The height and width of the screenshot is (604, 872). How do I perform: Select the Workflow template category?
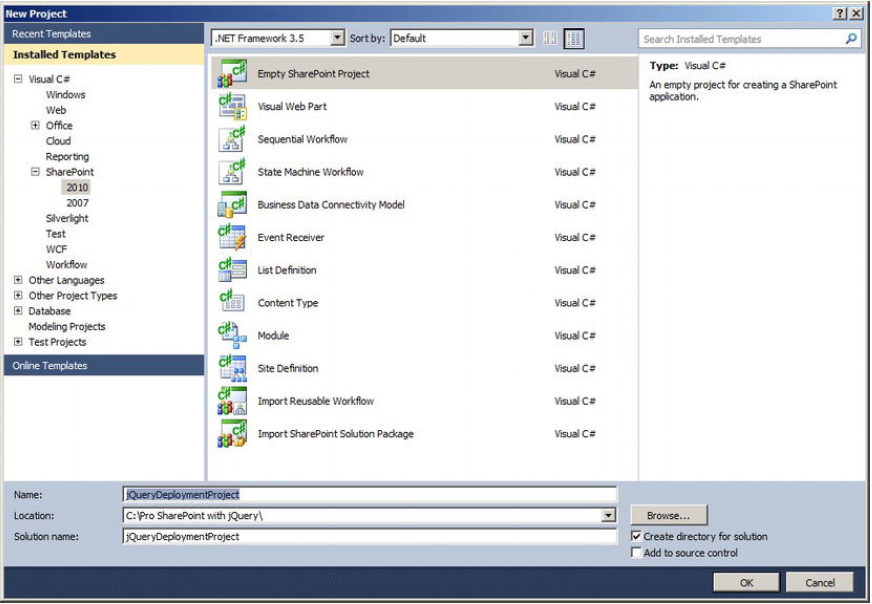pos(67,264)
